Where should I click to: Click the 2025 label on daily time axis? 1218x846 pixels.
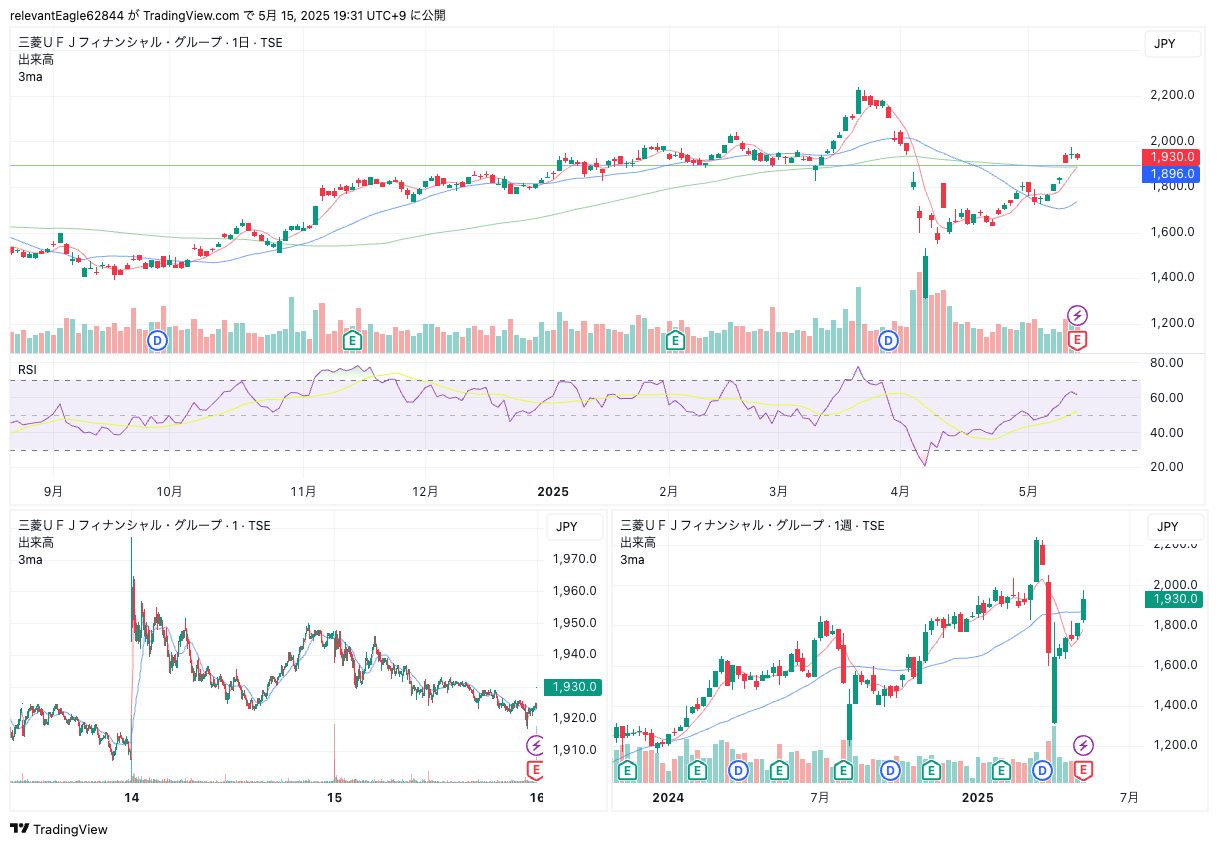552,491
